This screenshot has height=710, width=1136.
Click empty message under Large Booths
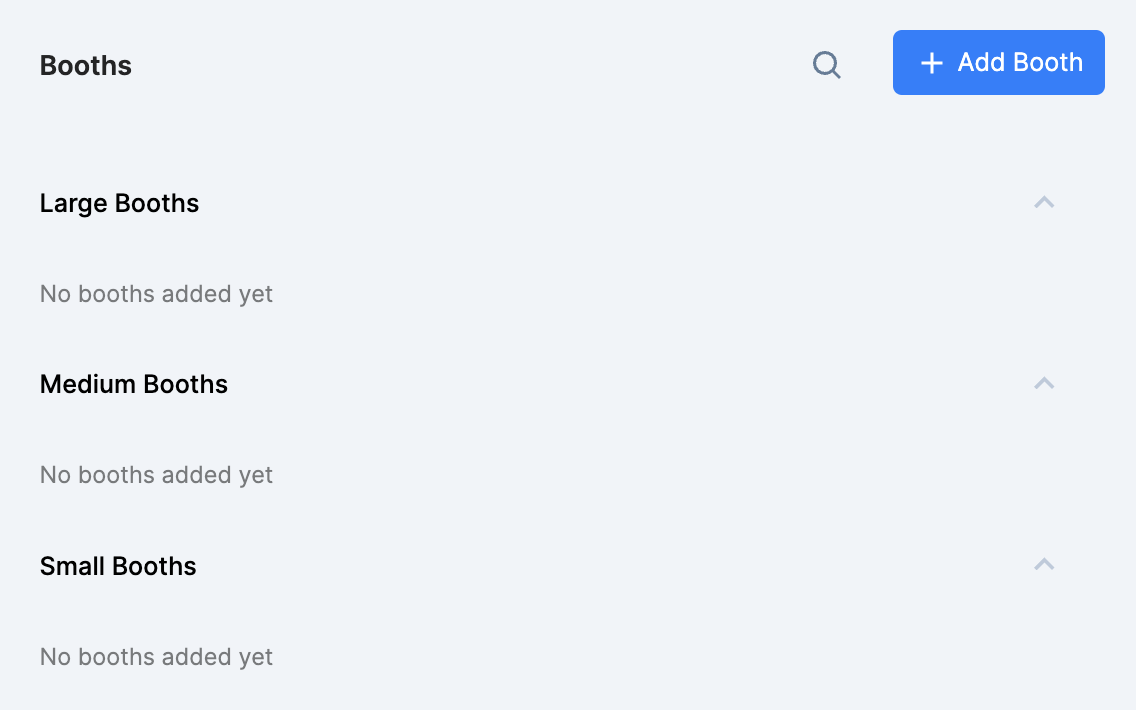(156, 294)
